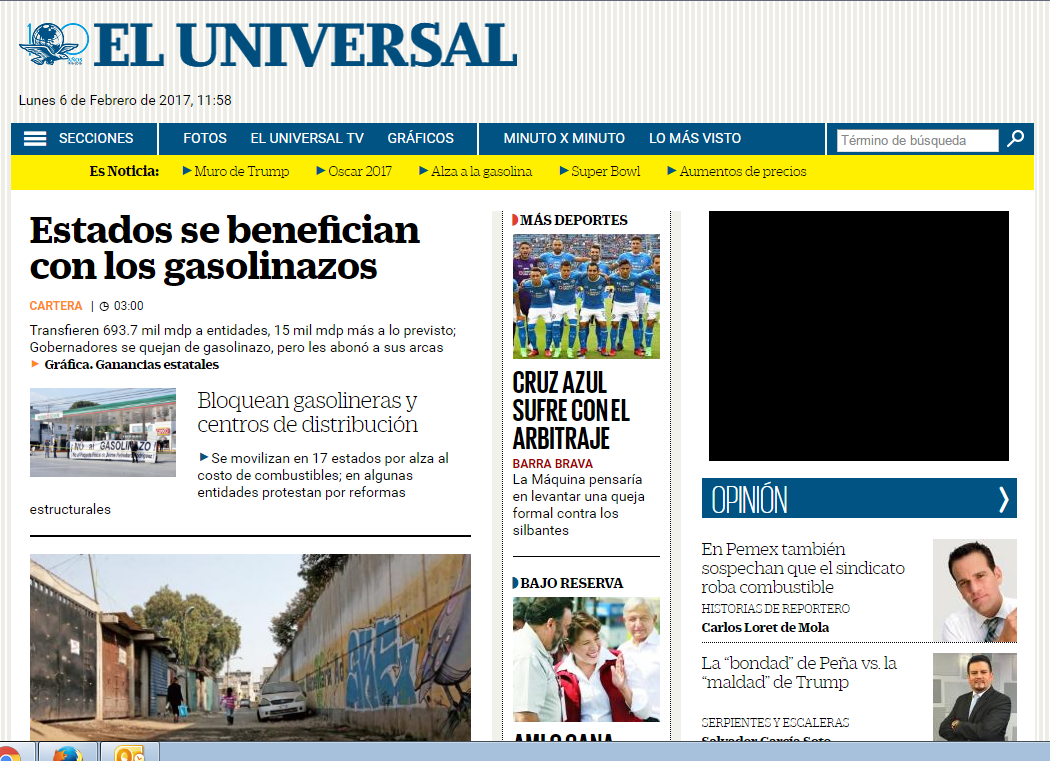Click the Opinión header title
Image resolution: width=1050 pixels, height=761 pixels.
pos(749,500)
